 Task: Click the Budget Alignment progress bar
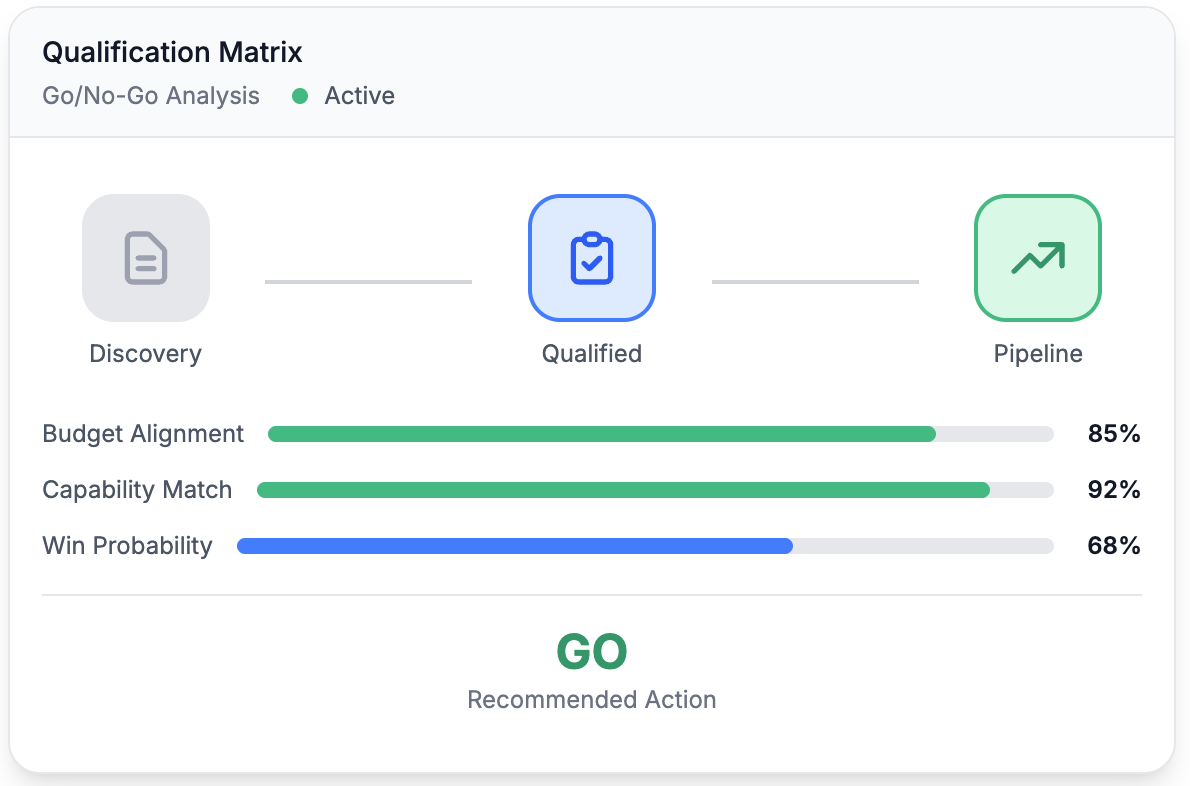pos(661,434)
